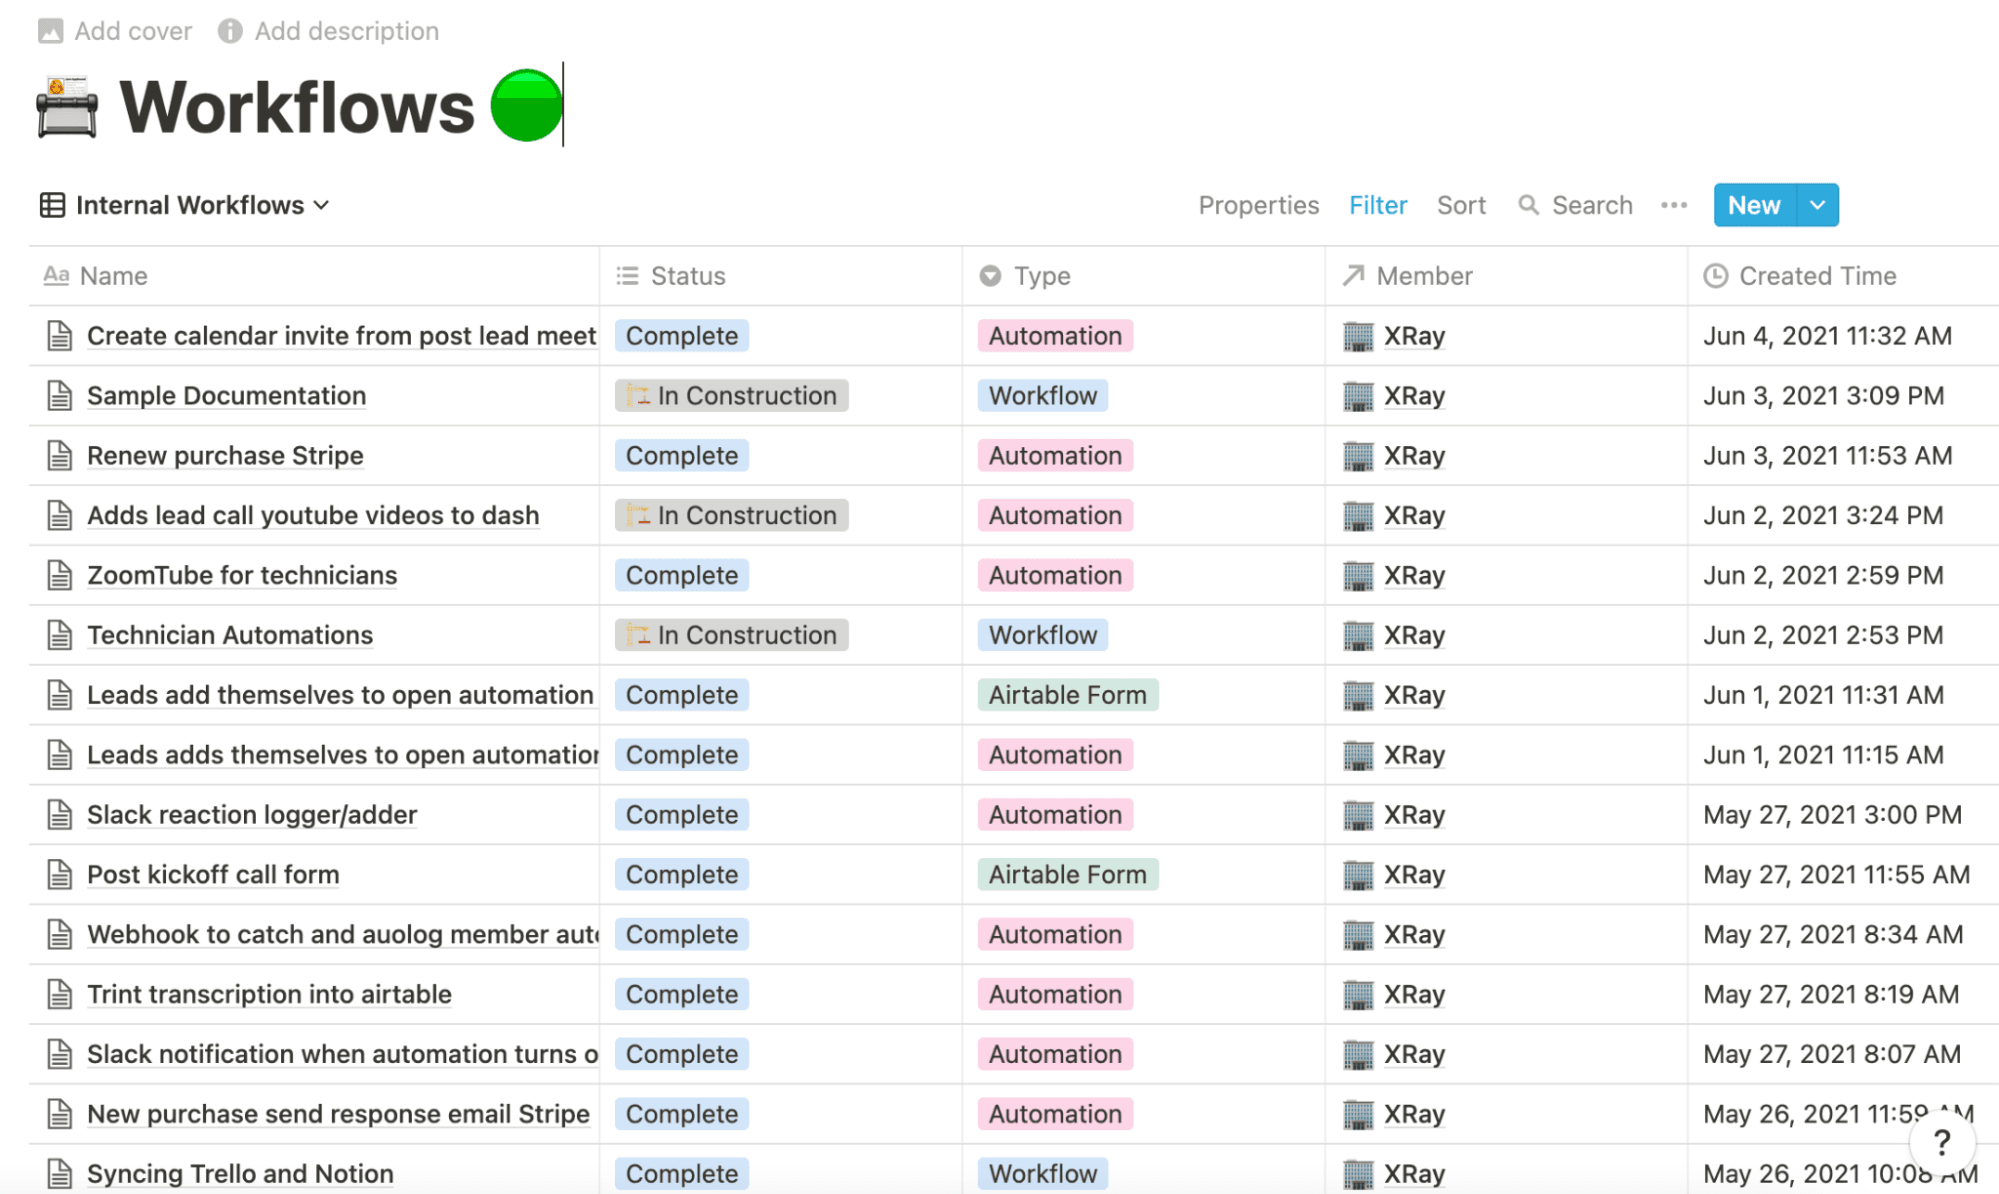The width and height of the screenshot is (1999, 1194).
Task: Open the Status column header menu
Action: tap(687, 276)
